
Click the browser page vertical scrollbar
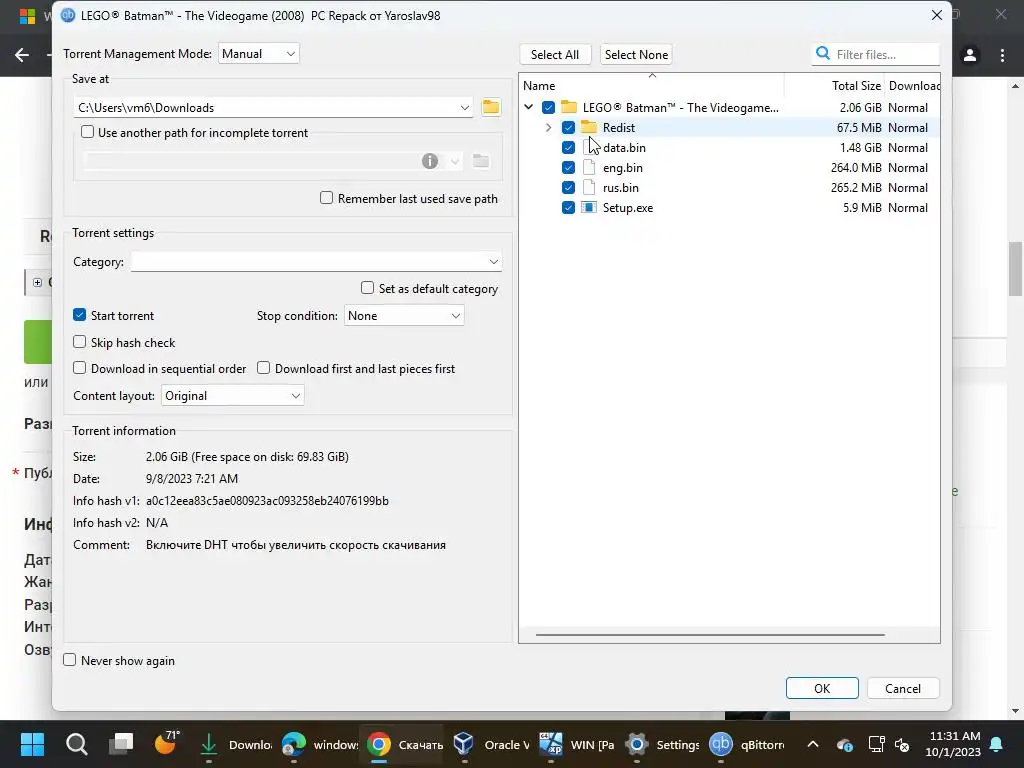[x=1015, y=269]
